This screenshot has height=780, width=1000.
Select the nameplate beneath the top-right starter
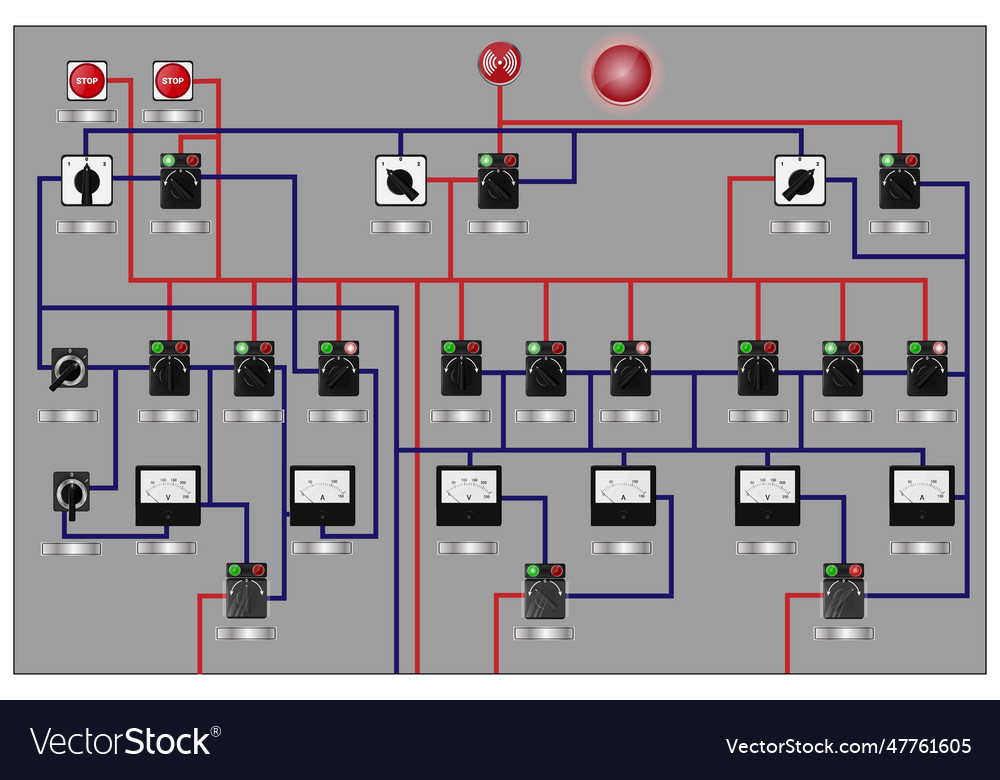point(898,227)
